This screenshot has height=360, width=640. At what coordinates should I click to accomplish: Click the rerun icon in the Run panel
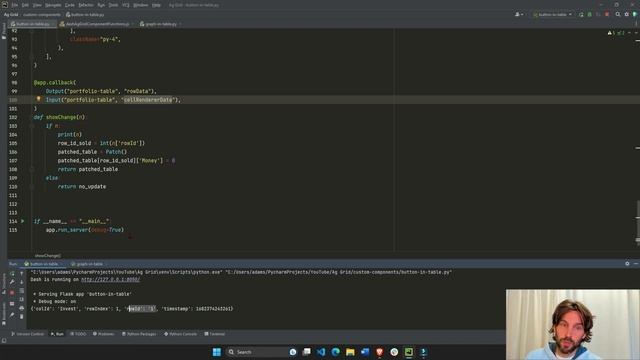point(12,273)
